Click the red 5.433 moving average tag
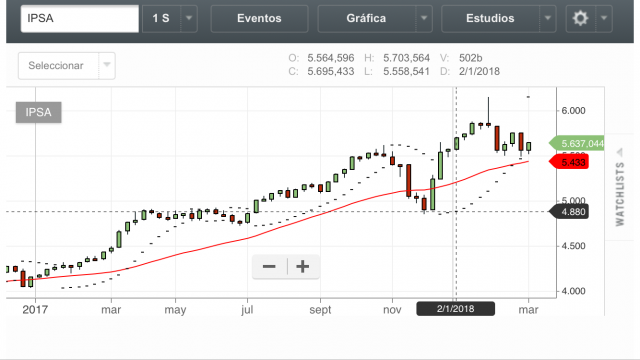Viewport: 640px width, 360px height. point(569,162)
